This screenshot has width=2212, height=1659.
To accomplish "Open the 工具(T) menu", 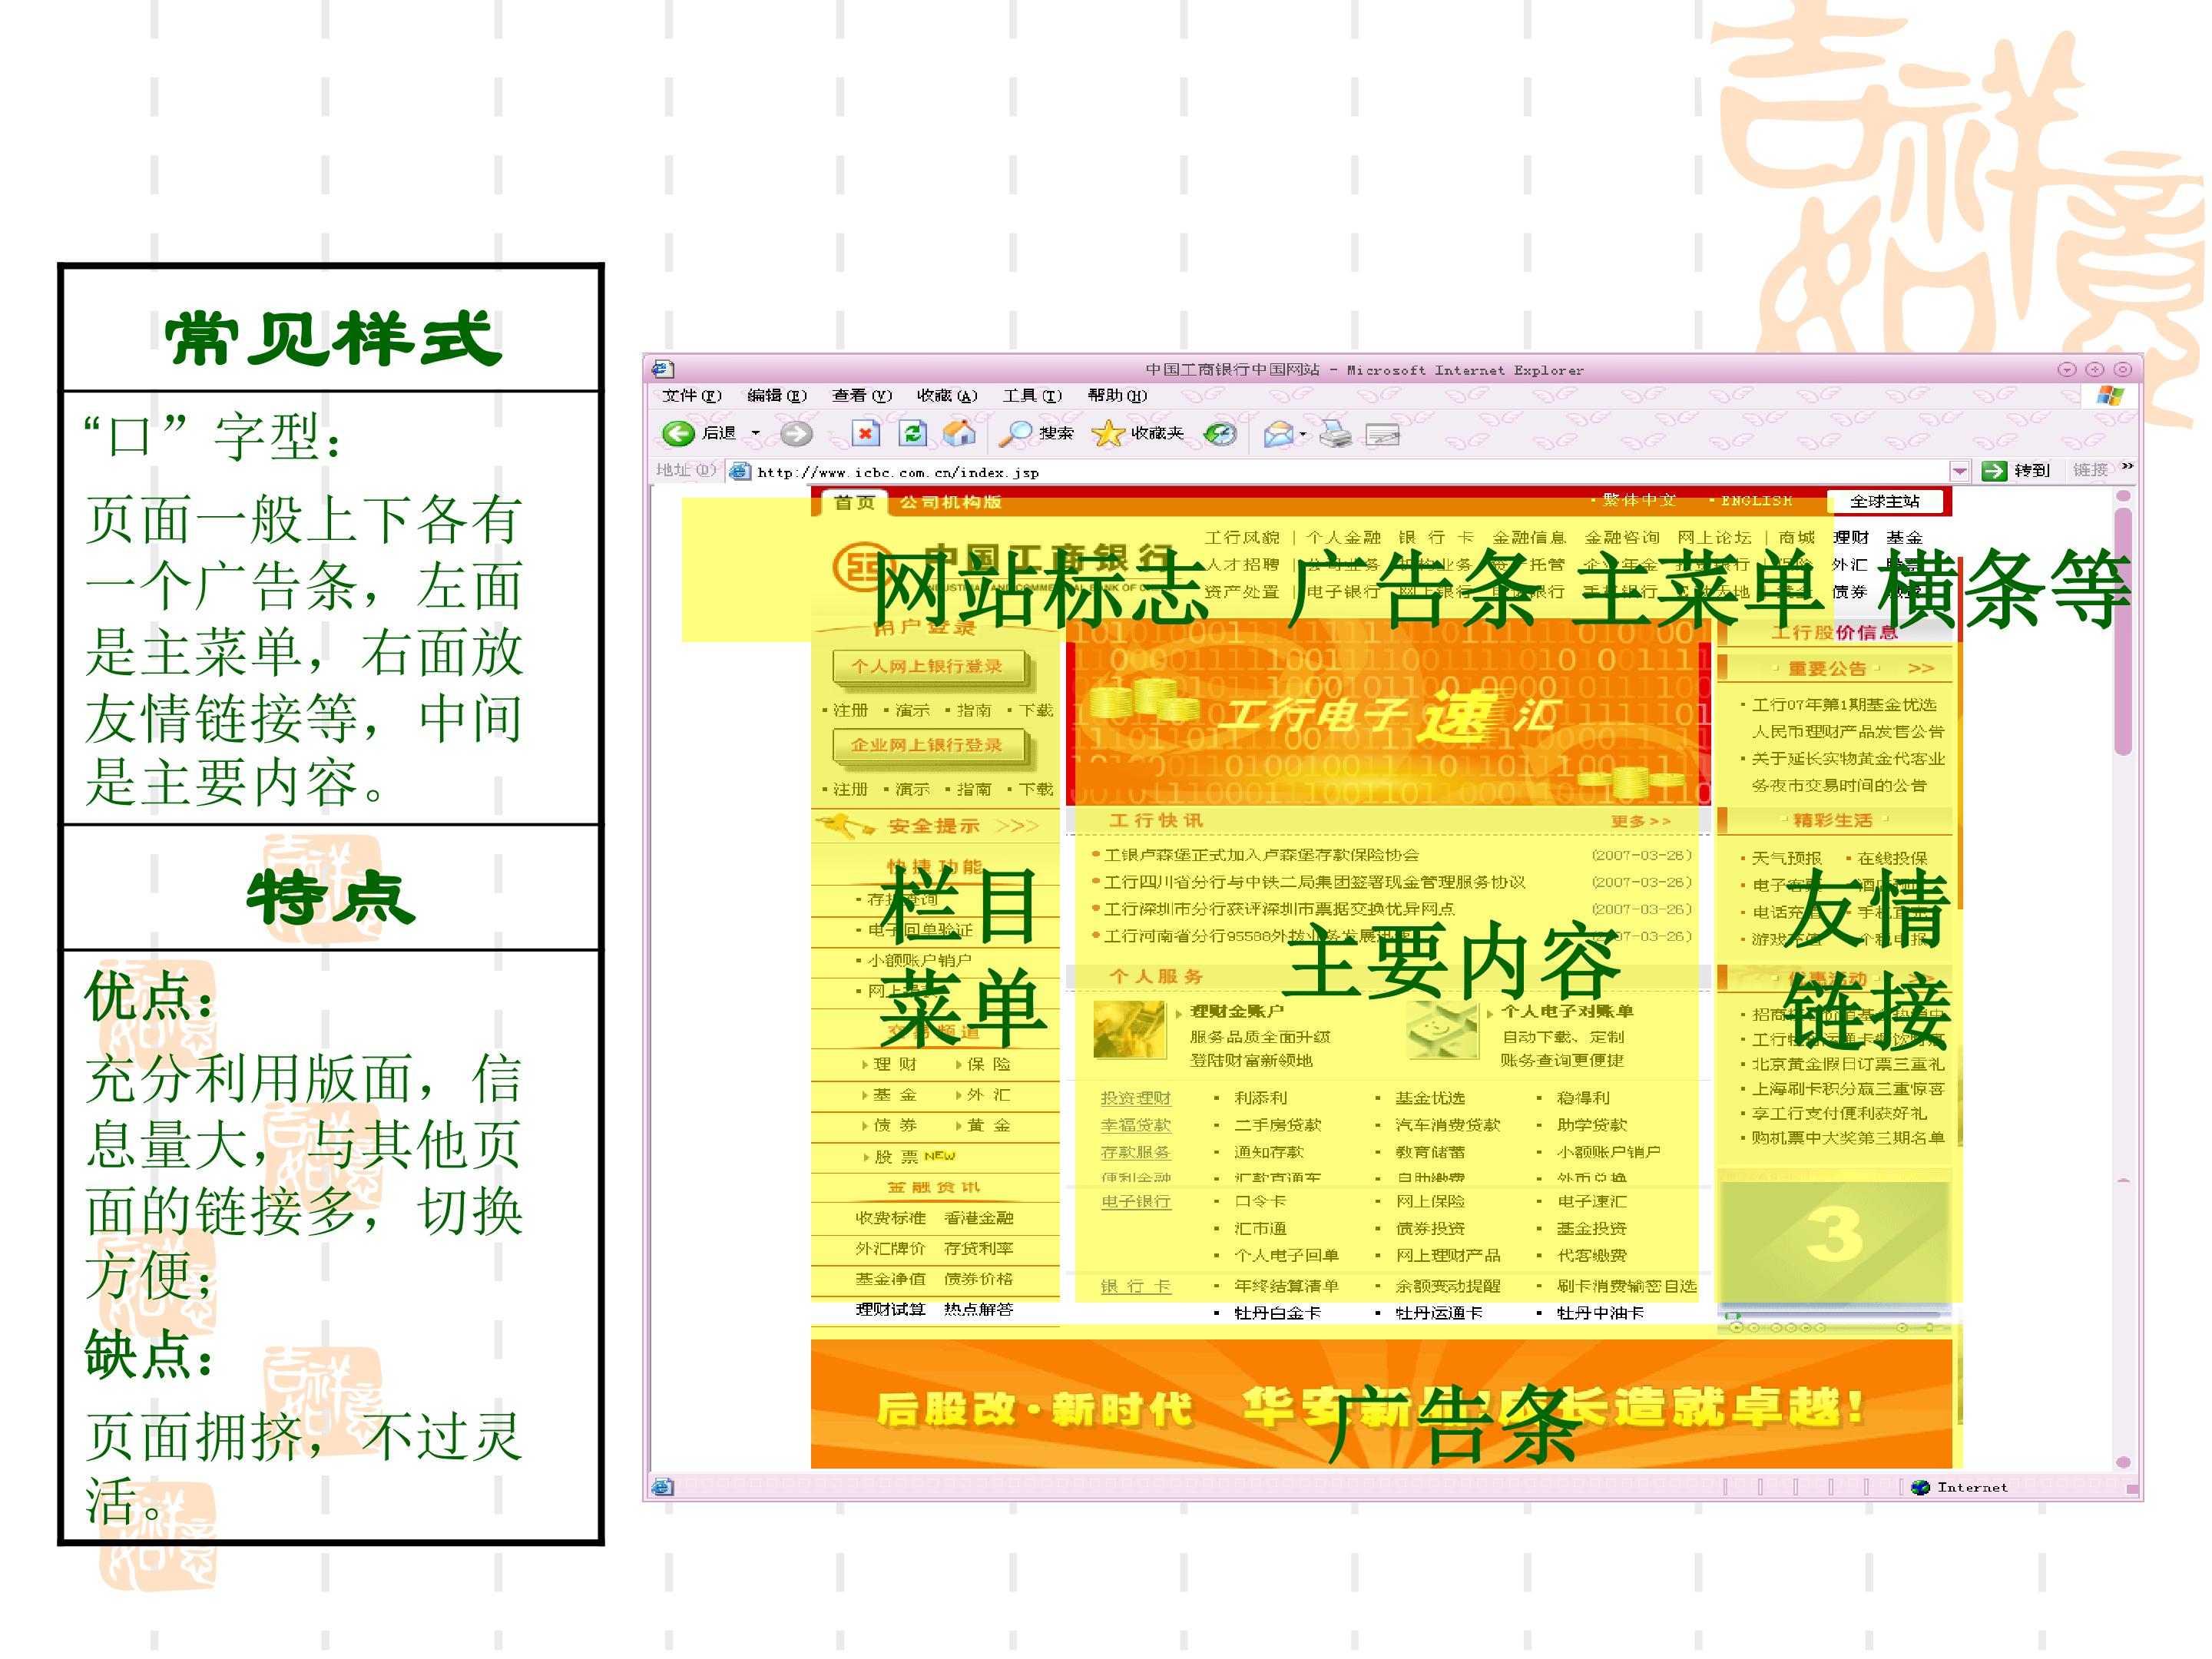I will (x=1032, y=395).
